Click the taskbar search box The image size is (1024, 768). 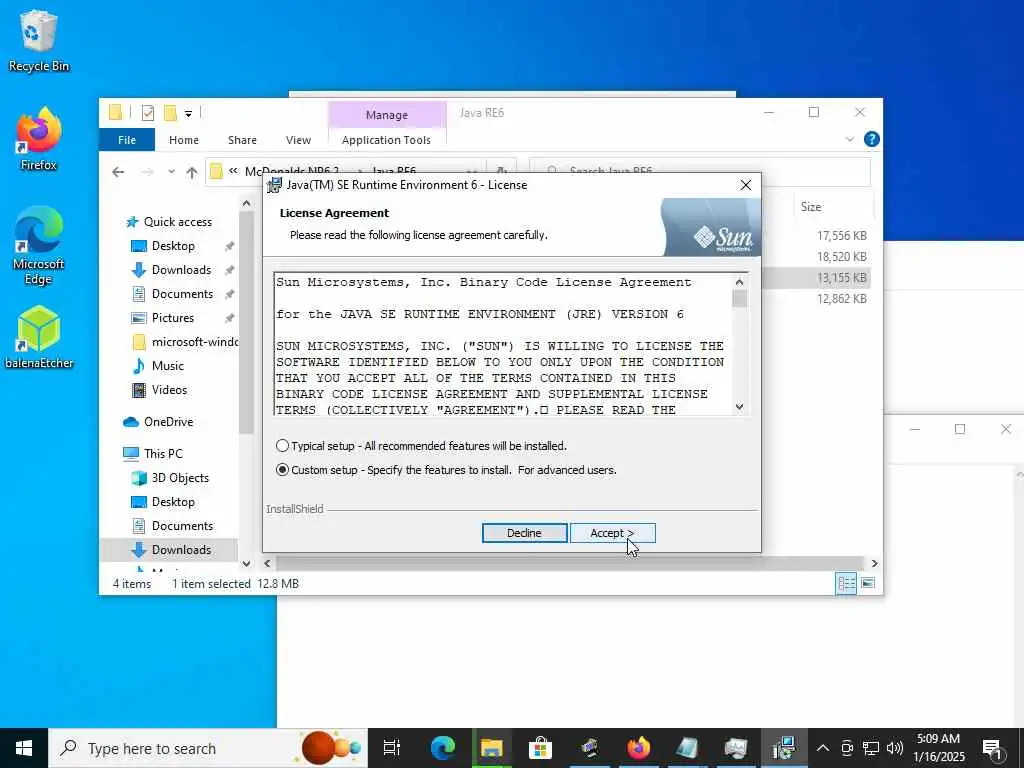208,748
